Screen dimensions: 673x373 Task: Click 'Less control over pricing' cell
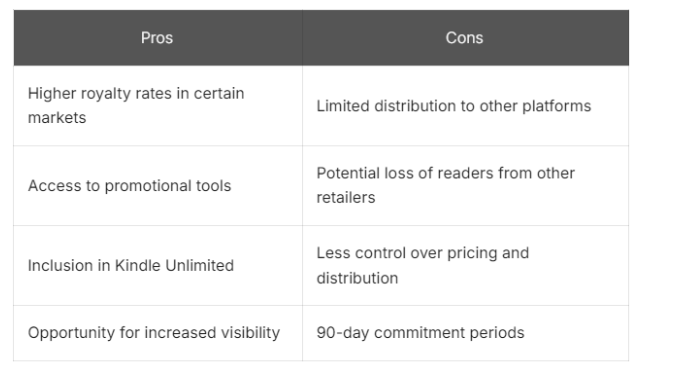[x=465, y=265]
